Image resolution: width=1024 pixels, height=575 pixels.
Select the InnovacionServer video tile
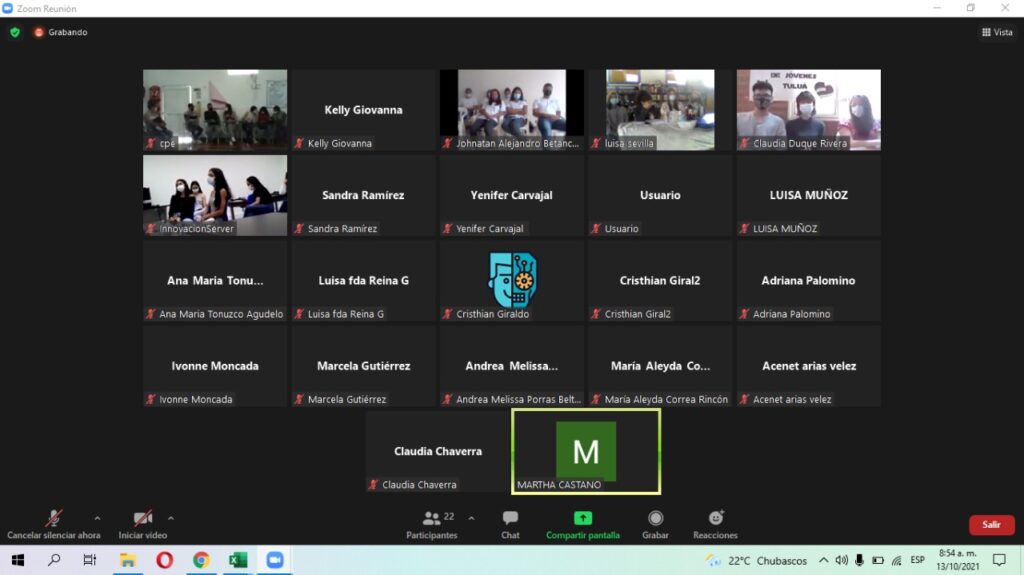[215, 194]
